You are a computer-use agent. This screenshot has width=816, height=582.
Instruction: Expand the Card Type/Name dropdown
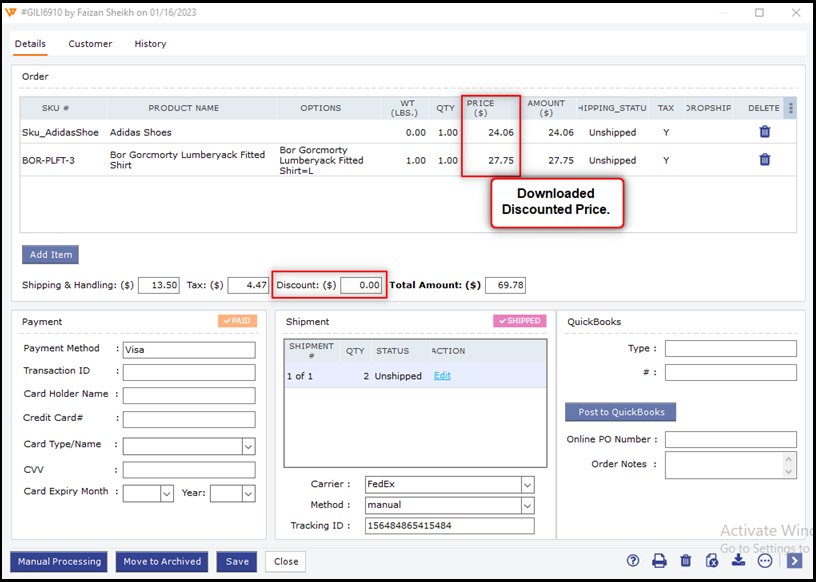[248, 446]
